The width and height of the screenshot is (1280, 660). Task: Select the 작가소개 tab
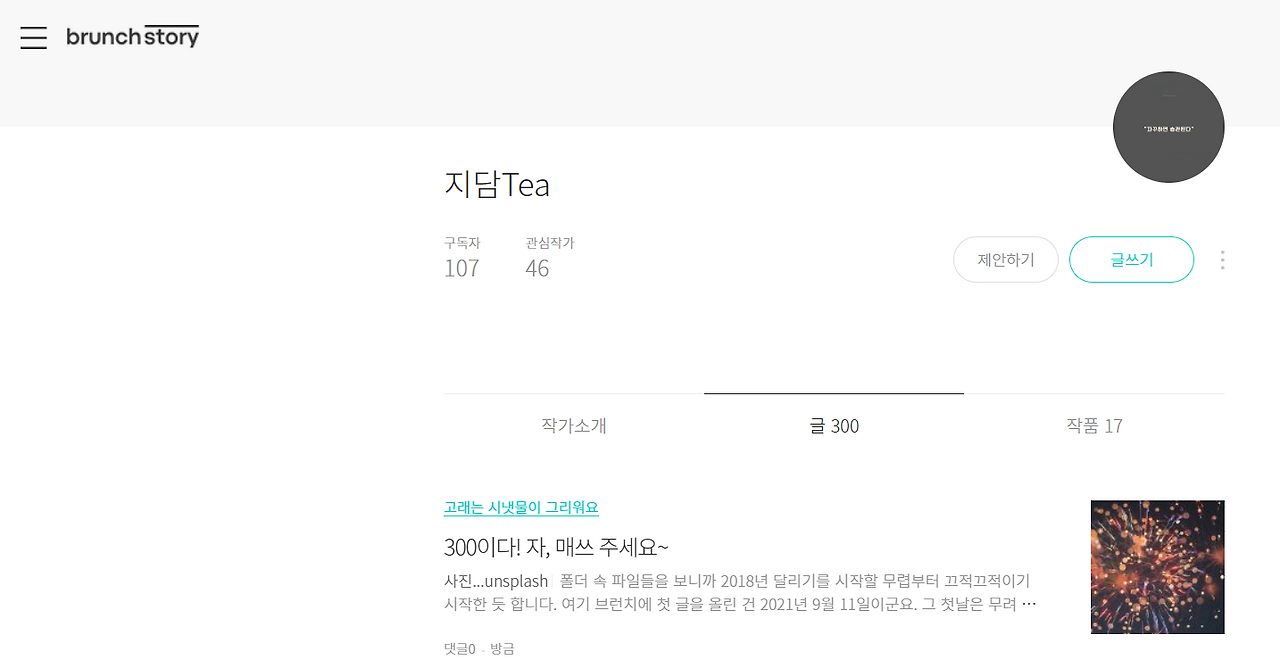tap(572, 425)
